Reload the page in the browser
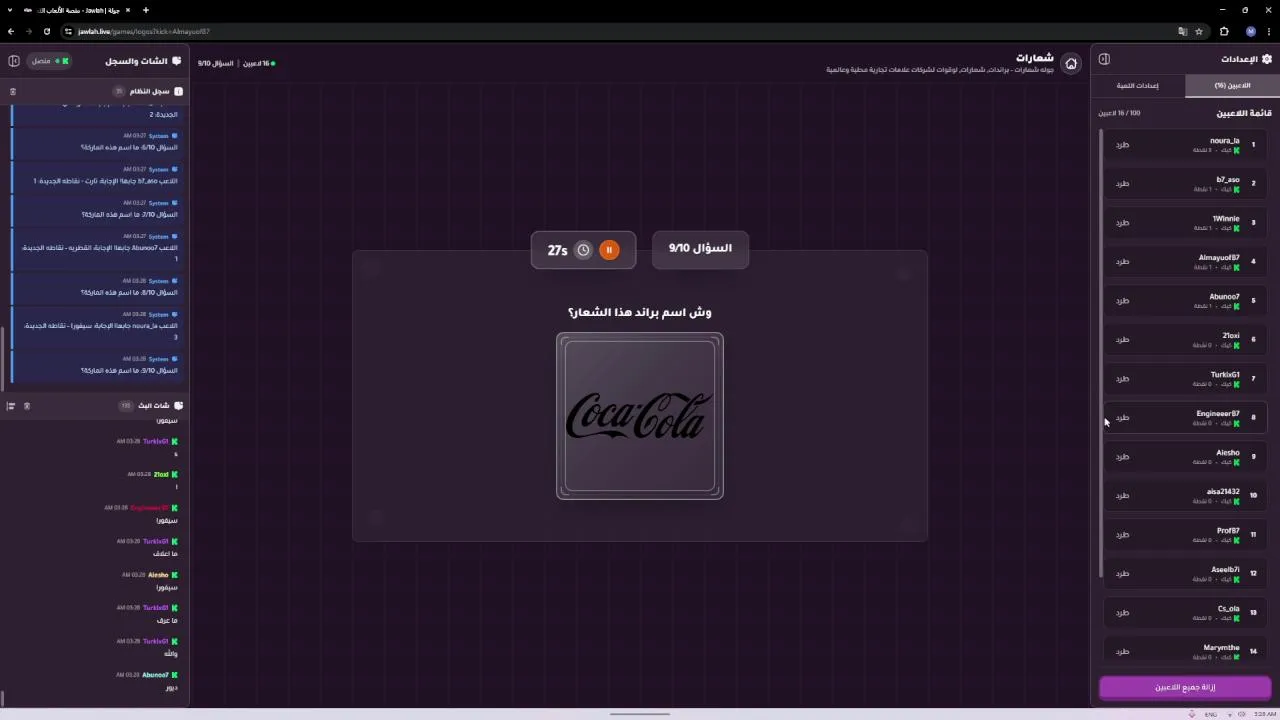 [x=46, y=31]
